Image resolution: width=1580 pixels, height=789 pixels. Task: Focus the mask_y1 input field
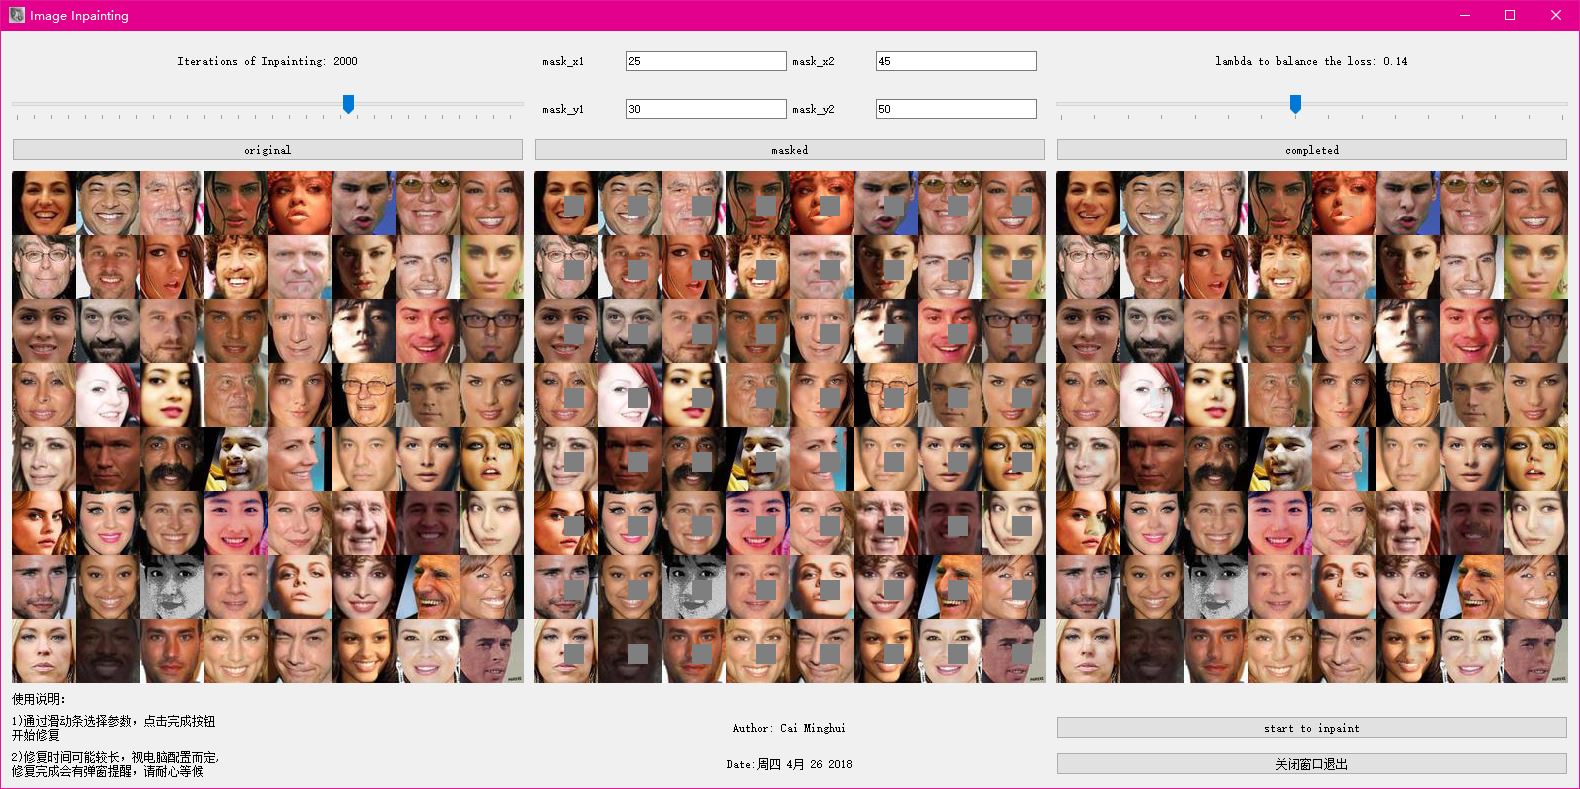point(706,109)
